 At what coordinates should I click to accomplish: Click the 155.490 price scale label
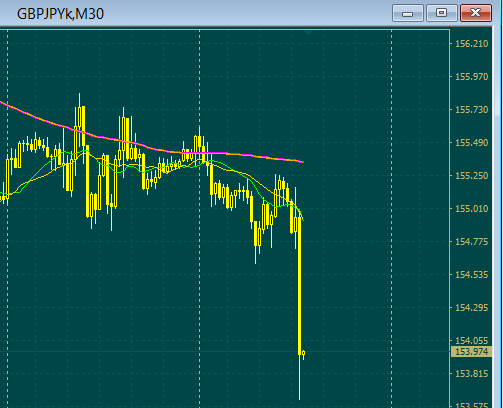(x=471, y=143)
